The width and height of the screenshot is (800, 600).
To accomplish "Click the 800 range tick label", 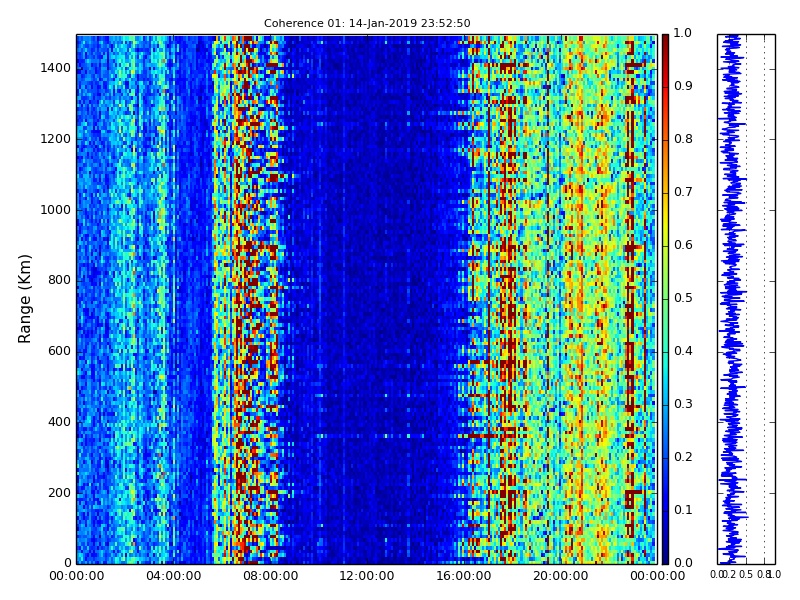I will point(59,280).
